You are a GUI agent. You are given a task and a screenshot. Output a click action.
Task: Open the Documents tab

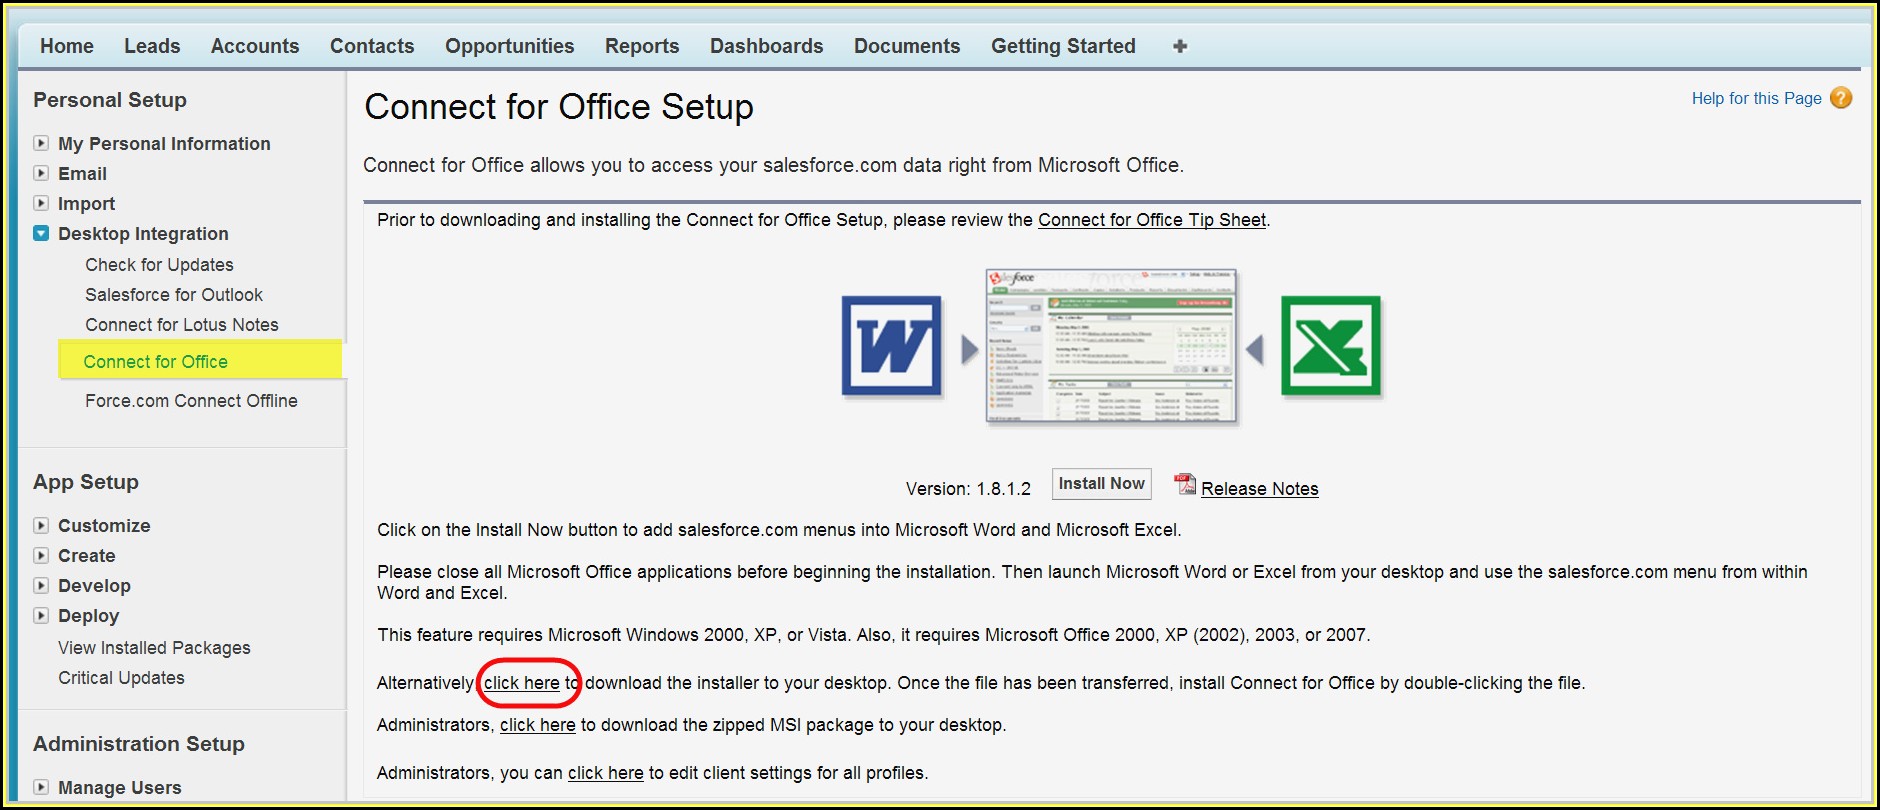[907, 46]
